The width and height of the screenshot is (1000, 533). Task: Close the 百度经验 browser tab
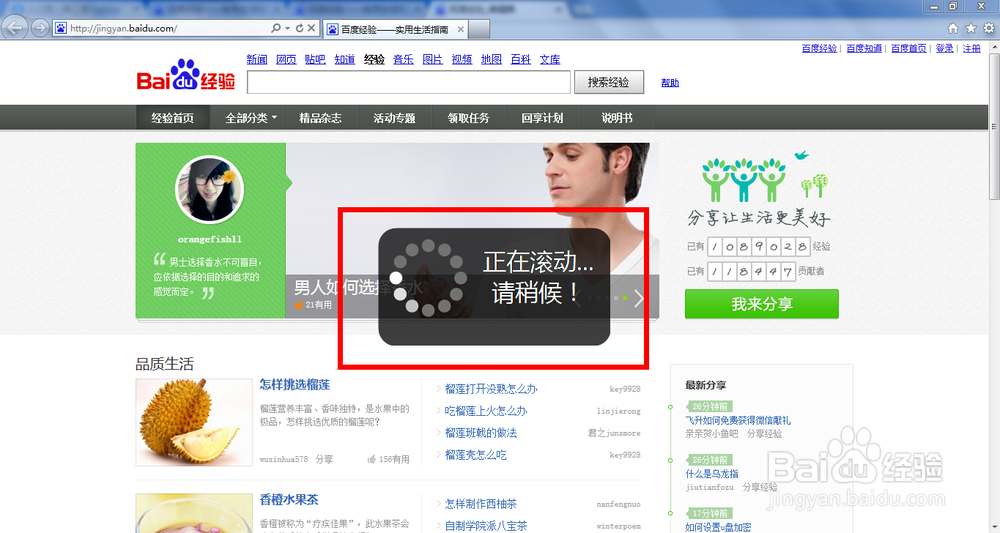460,29
